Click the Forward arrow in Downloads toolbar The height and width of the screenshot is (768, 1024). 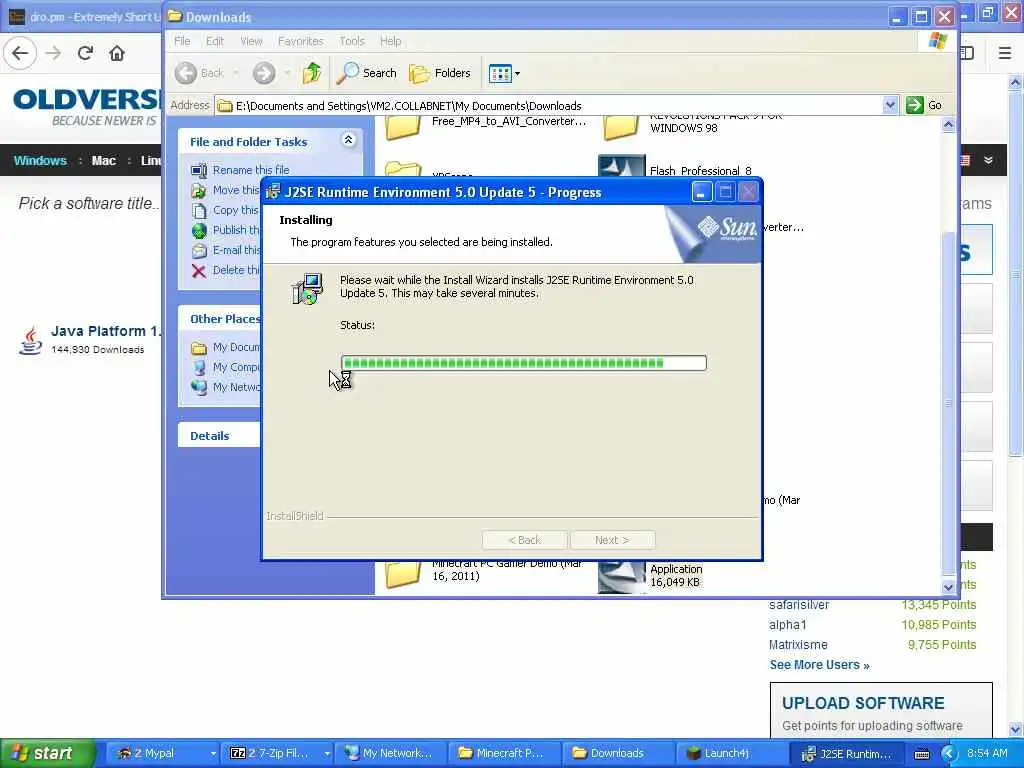pyautogui.click(x=264, y=73)
